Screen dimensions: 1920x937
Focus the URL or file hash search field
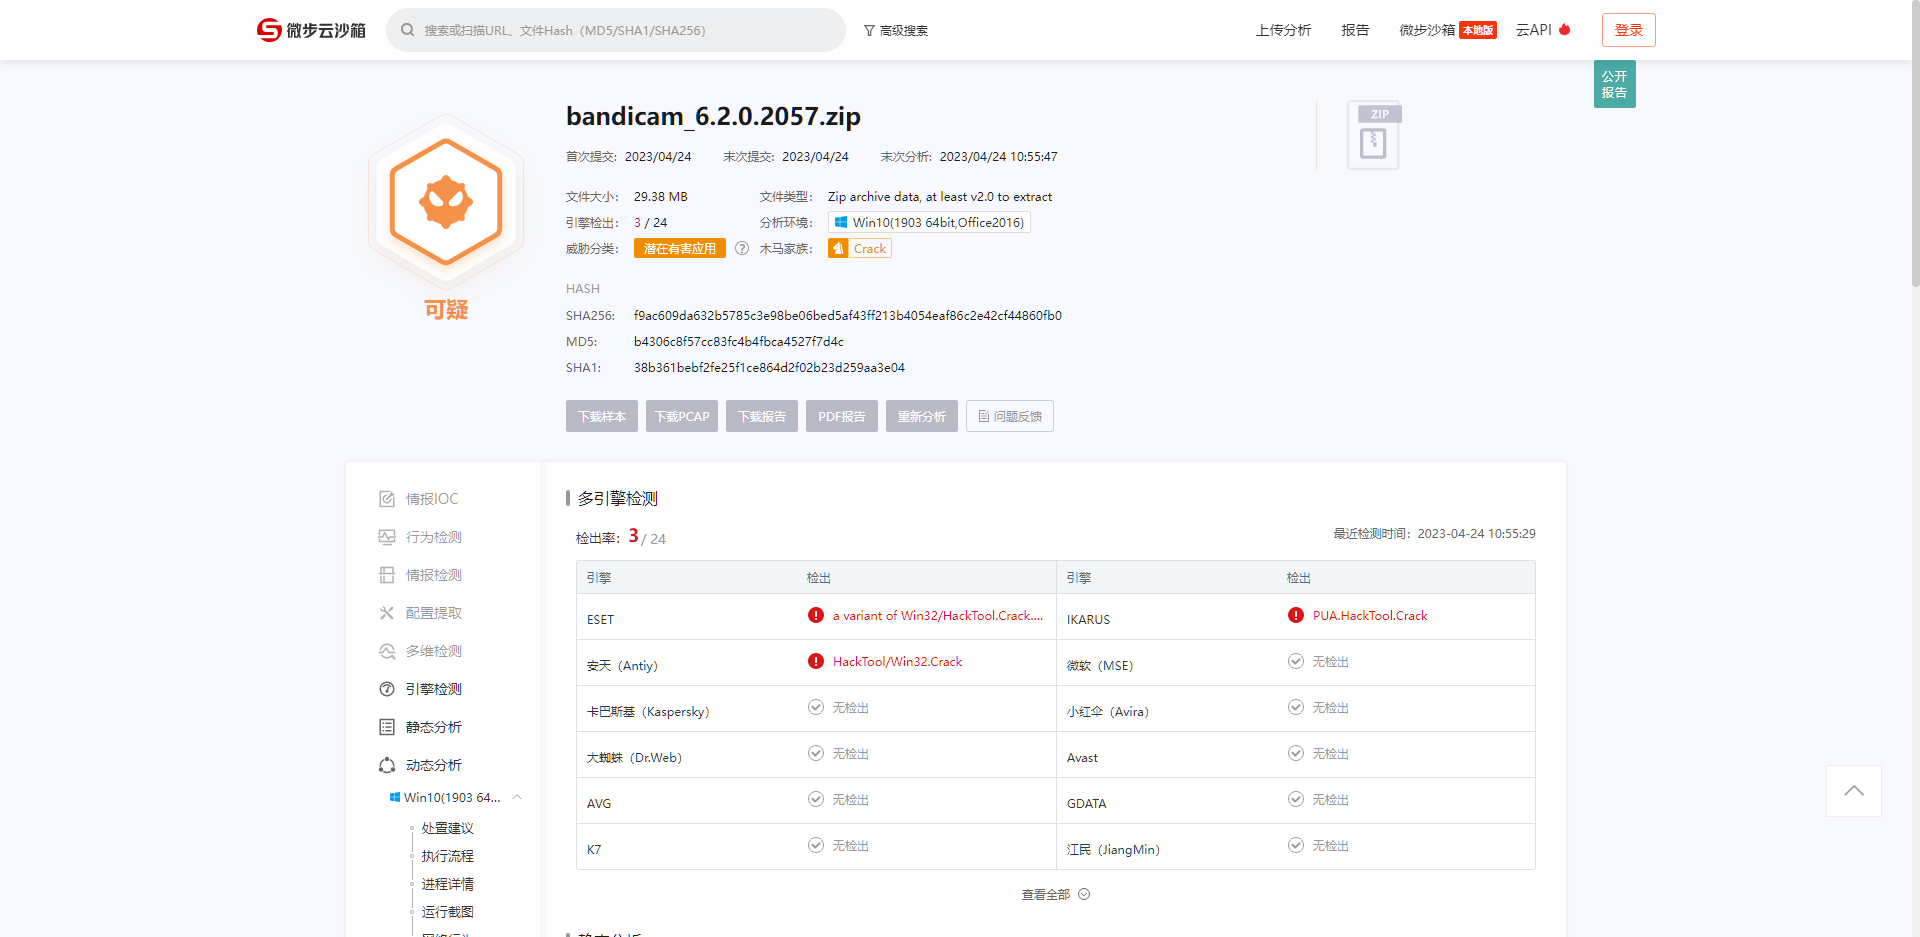[616, 30]
